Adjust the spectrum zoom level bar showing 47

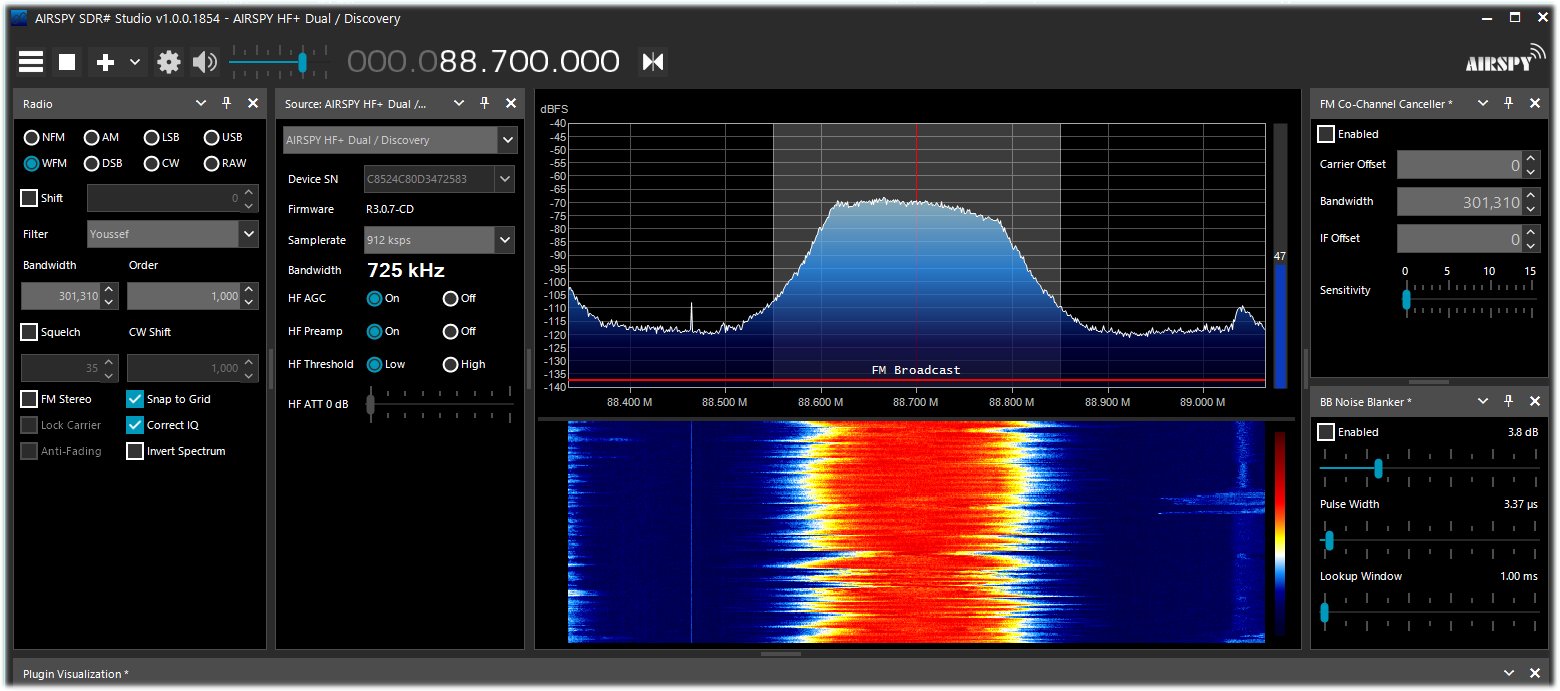pyautogui.click(x=1280, y=255)
